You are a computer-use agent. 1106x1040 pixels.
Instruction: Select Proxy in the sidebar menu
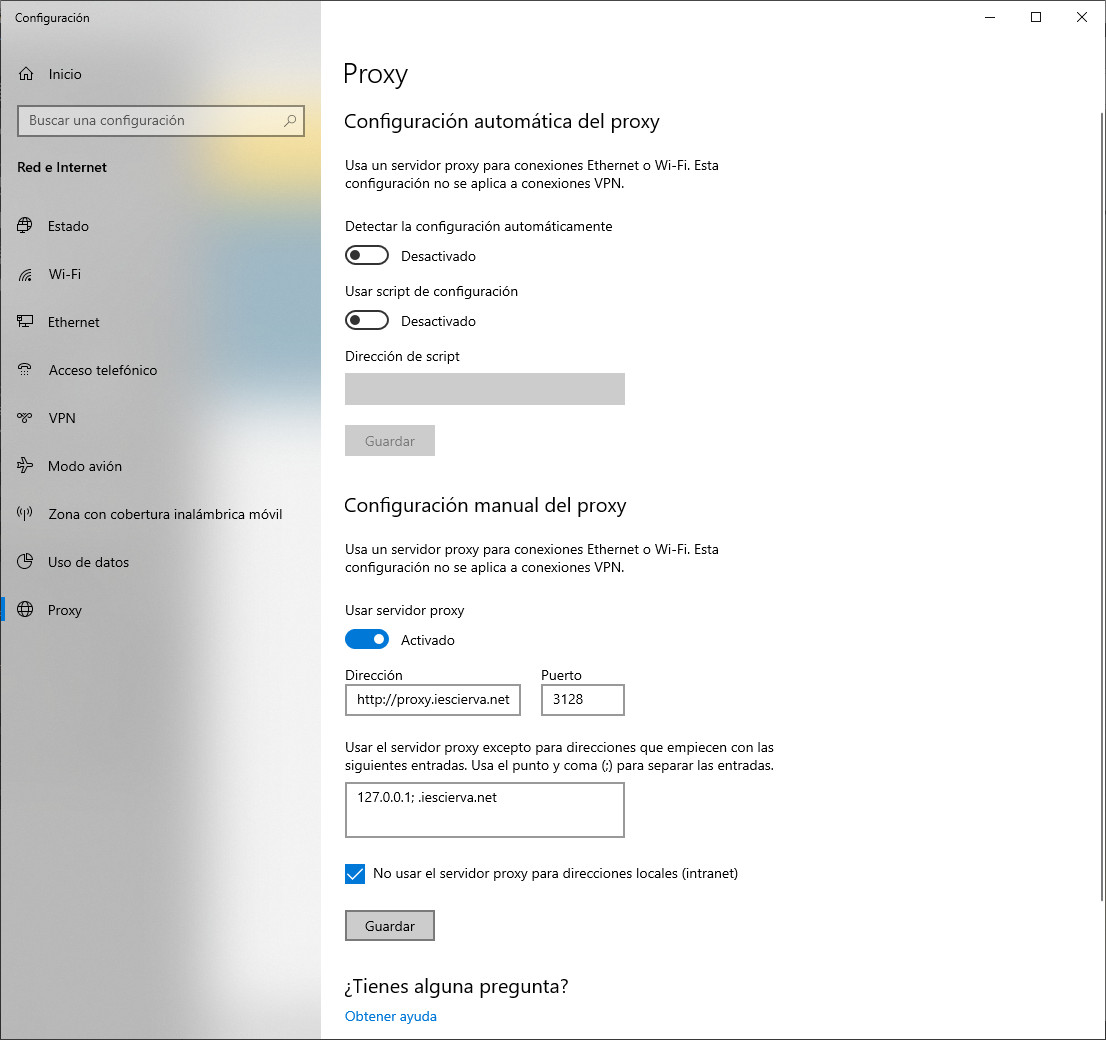pyautogui.click(x=65, y=610)
